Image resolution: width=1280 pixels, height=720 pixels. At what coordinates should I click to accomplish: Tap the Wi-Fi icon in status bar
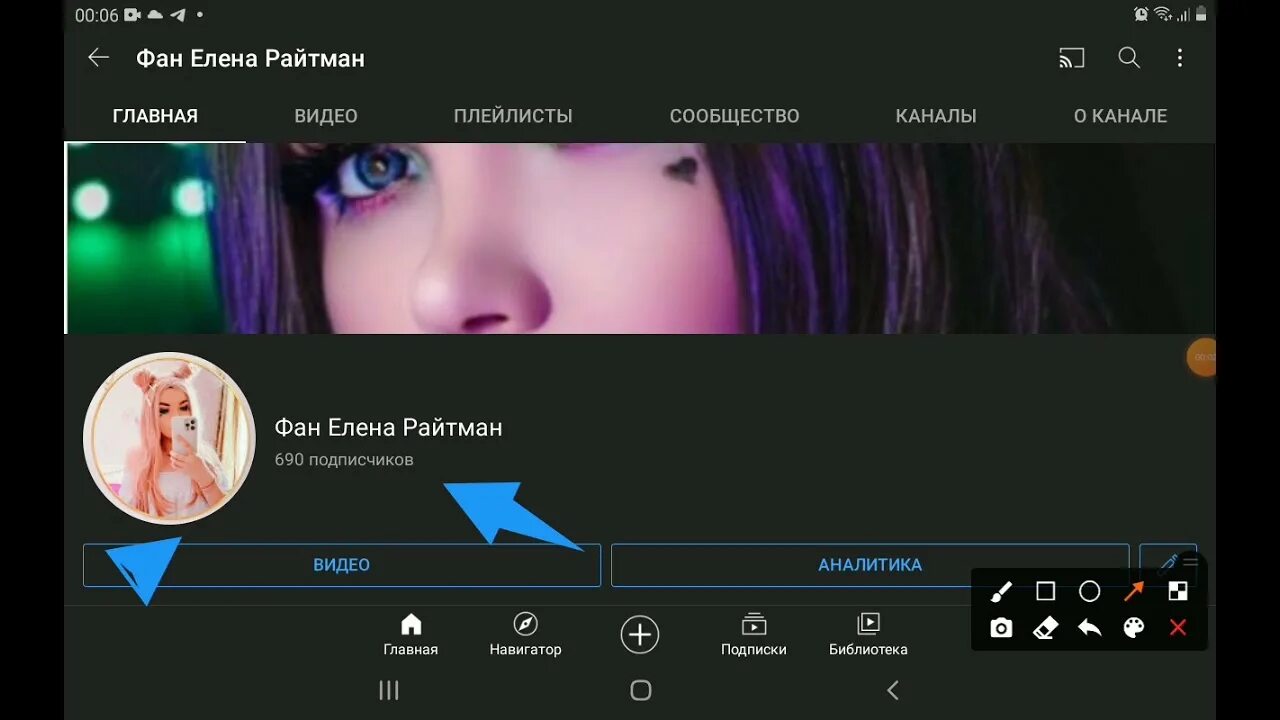coord(1163,14)
